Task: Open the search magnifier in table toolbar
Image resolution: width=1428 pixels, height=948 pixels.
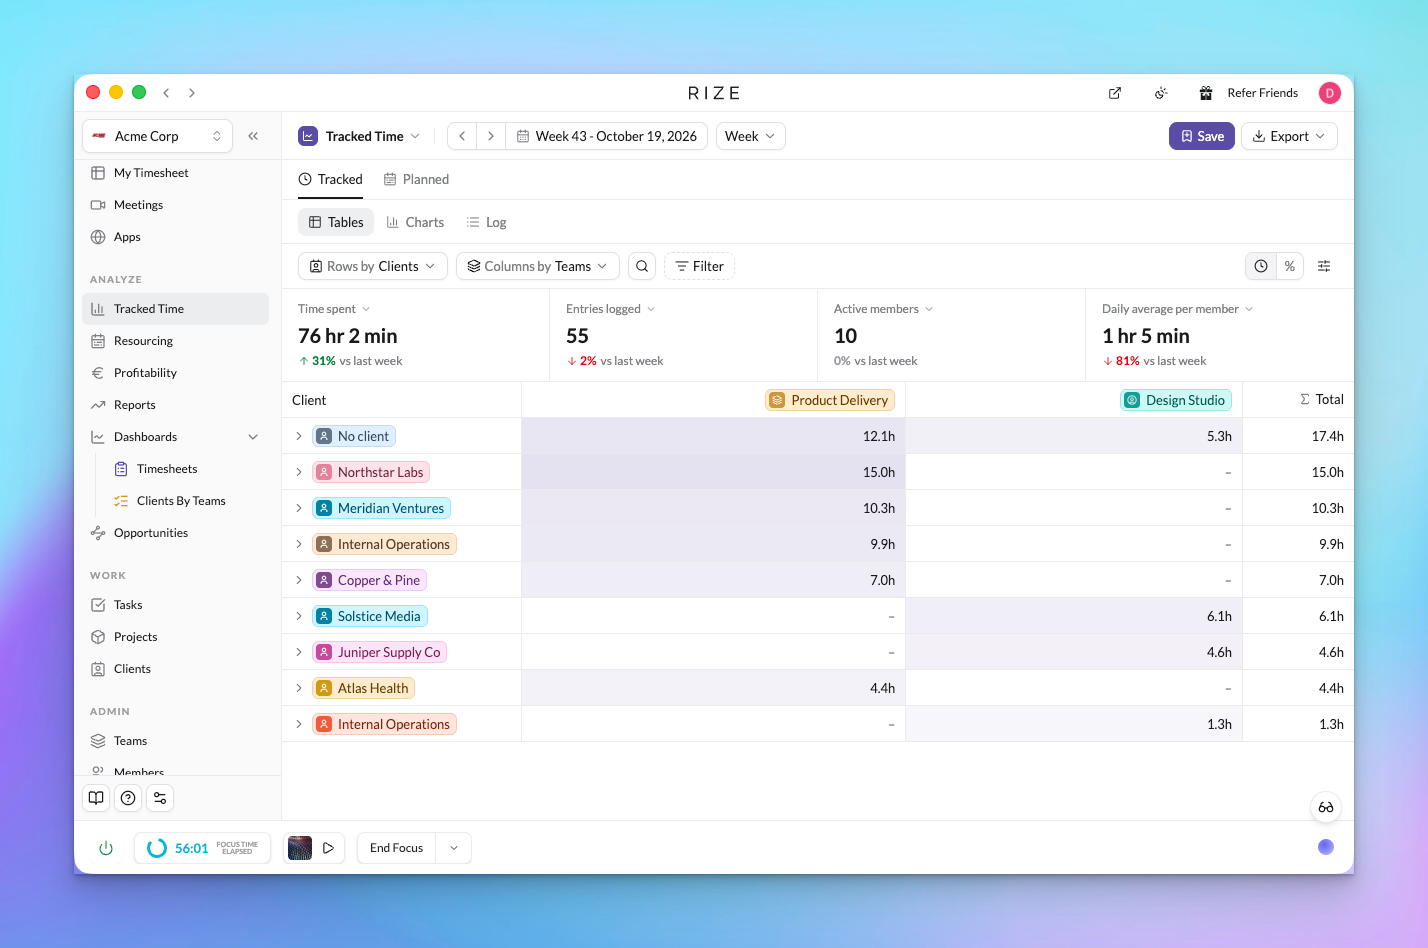Action: [x=642, y=266]
